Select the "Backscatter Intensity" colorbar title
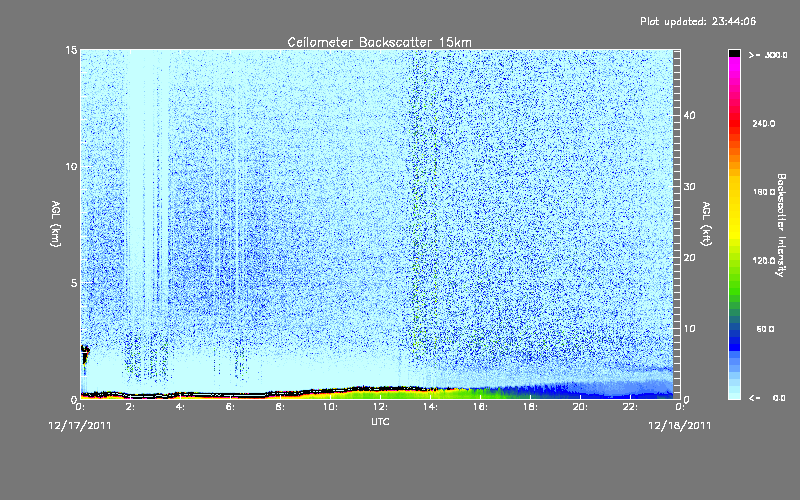Image resolution: width=800 pixels, height=500 pixels. point(781,225)
